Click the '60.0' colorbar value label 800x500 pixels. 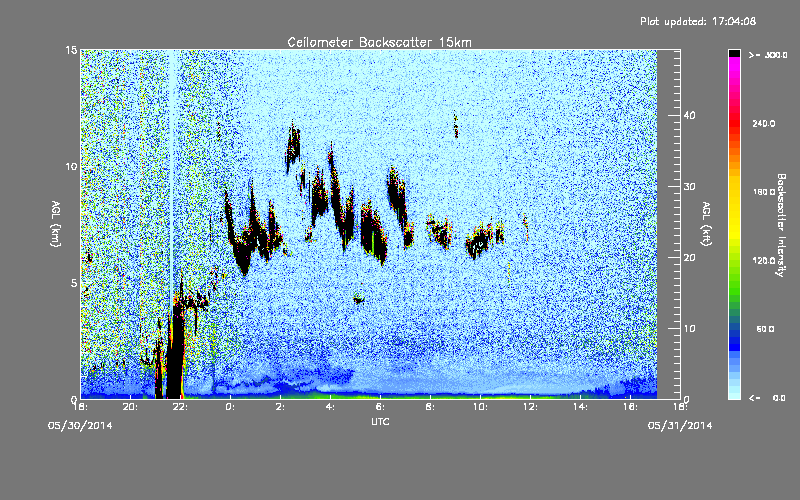point(765,329)
